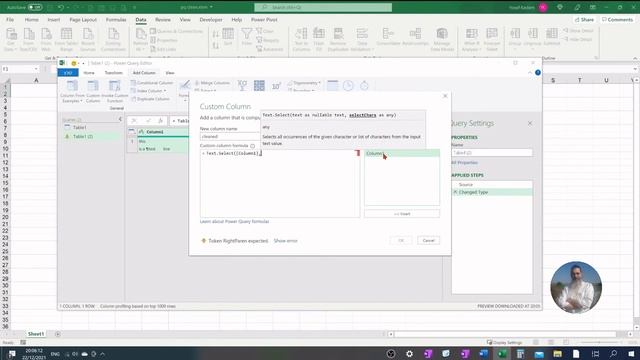Click Sort button in Excel ribbon
The width and height of the screenshot is (640, 360).
pos(228,37)
